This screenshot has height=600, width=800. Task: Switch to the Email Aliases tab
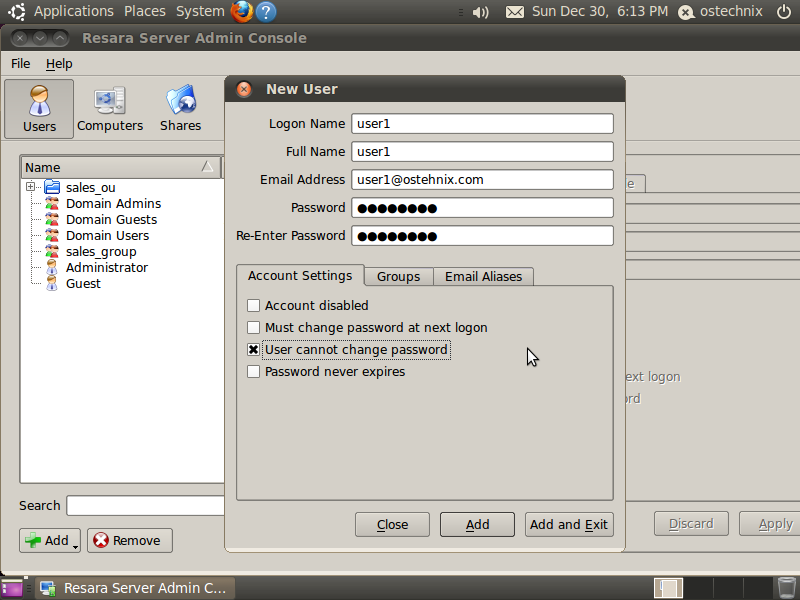pyautogui.click(x=483, y=277)
